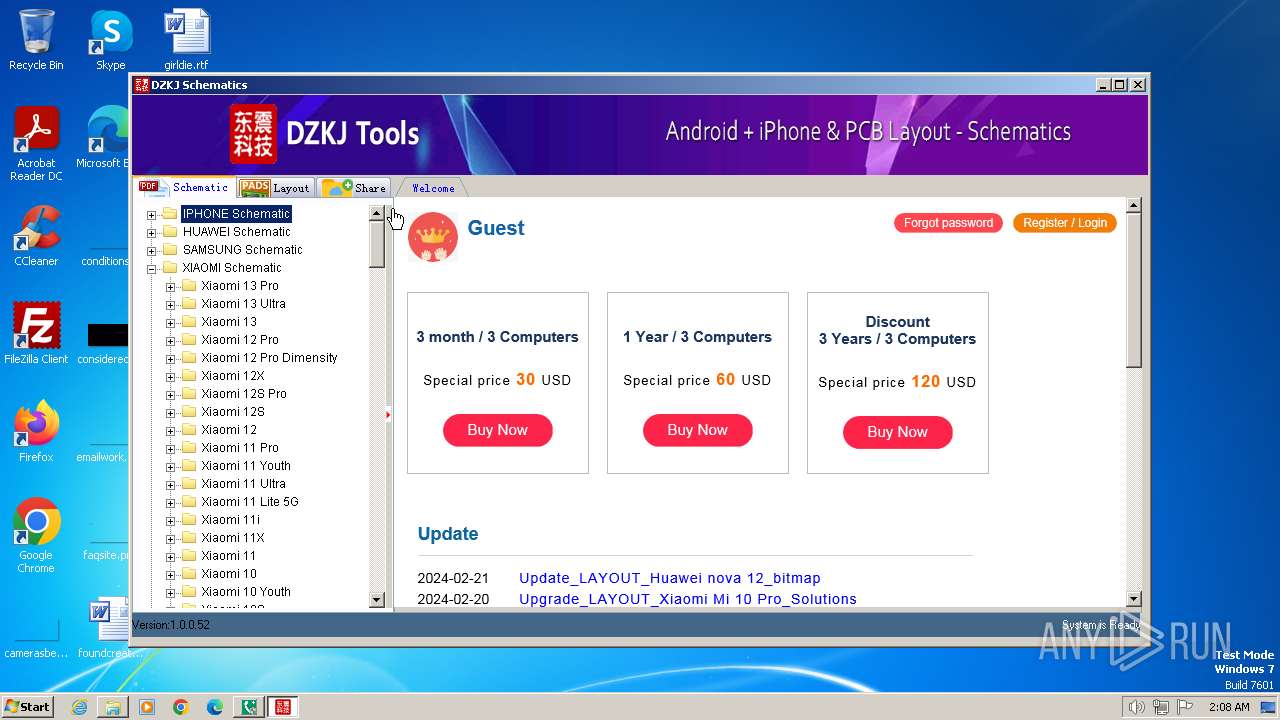Click the taskbar clock showing 2:08 AM
Image resolution: width=1280 pixels, height=720 pixels.
point(1229,707)
